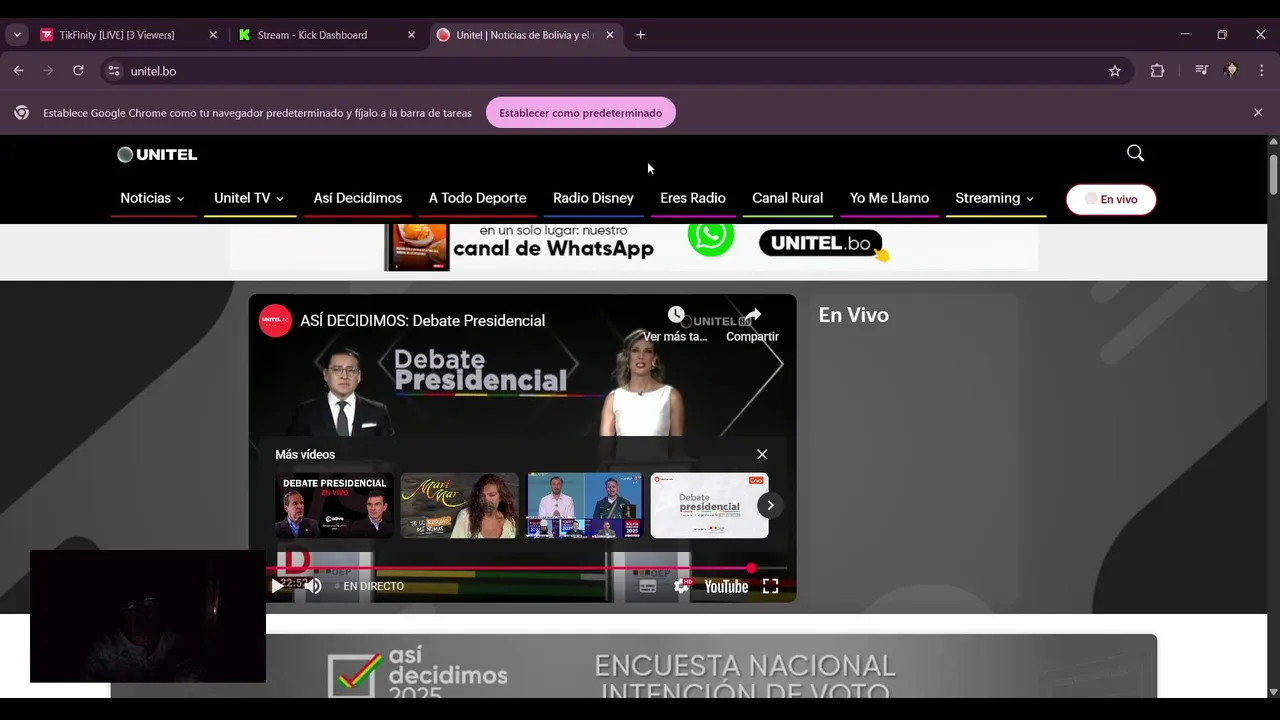The width and height of the screenshot is (1280, 720).
Task: Open Canal Rural section
Action: pyautogui.click(x=788, y=198)
